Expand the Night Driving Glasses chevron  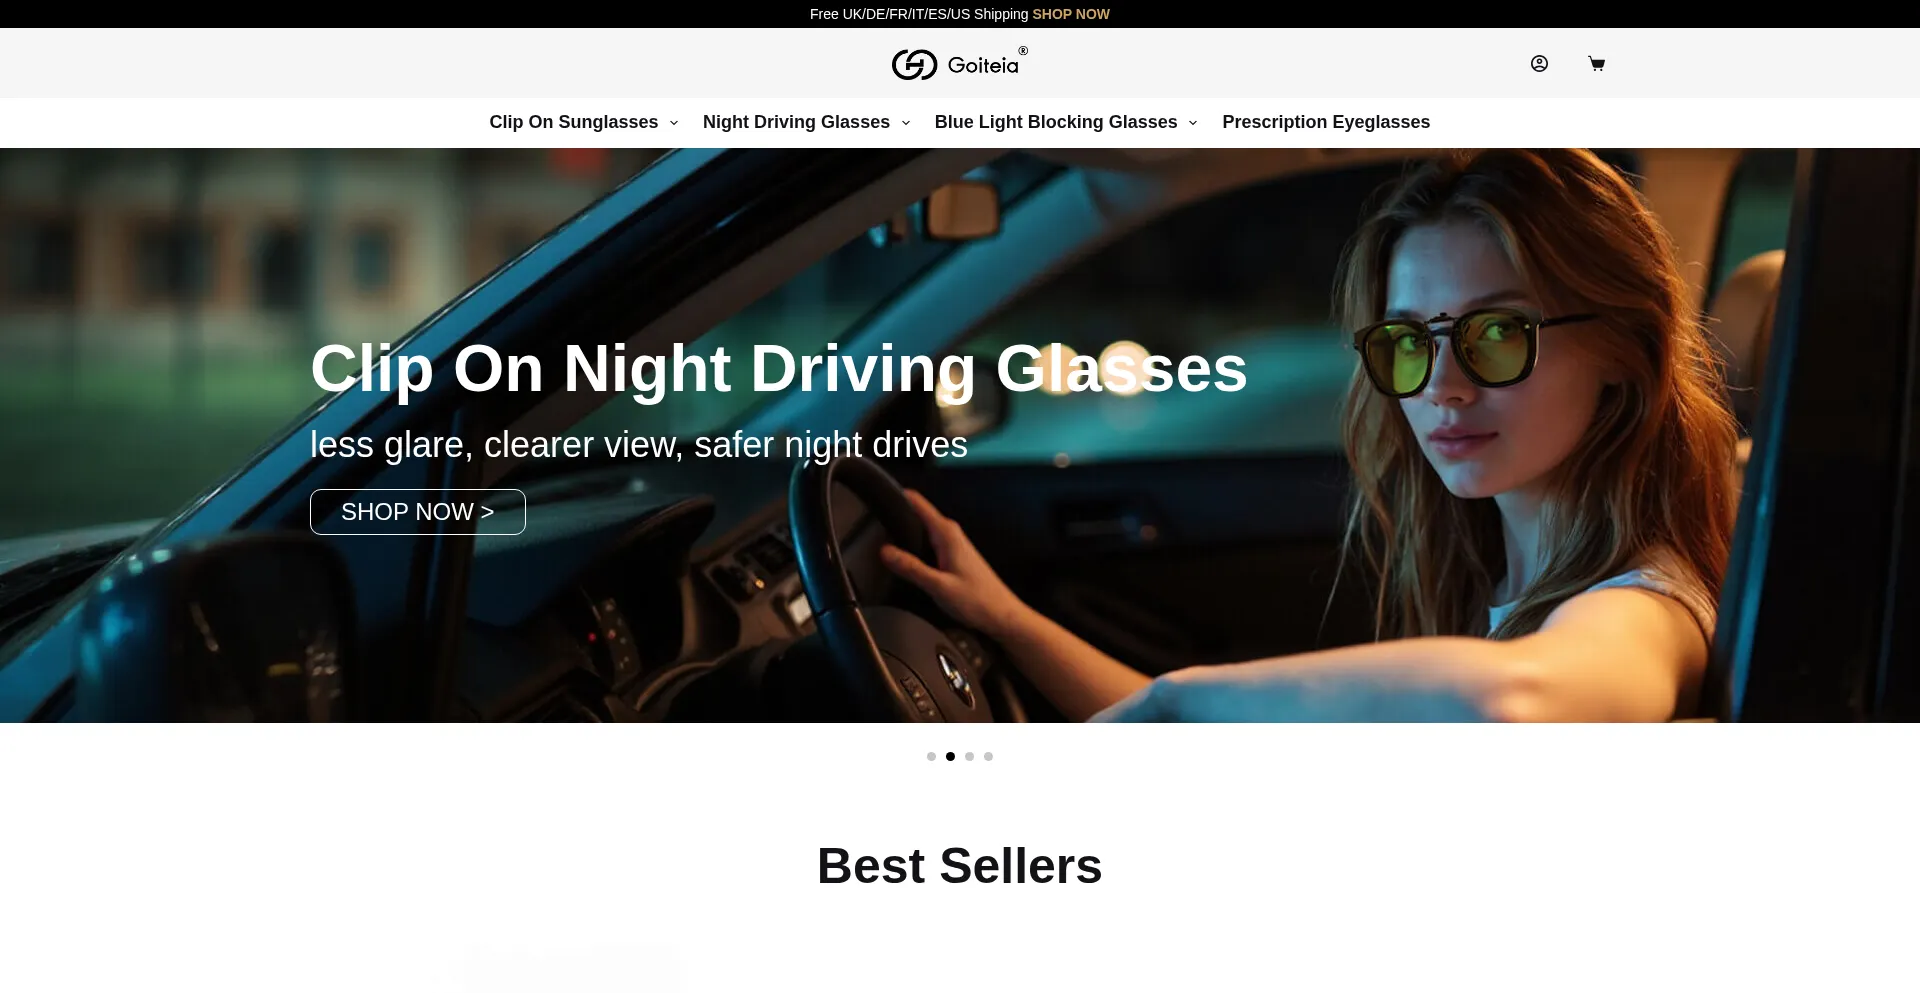click(906, 123)
